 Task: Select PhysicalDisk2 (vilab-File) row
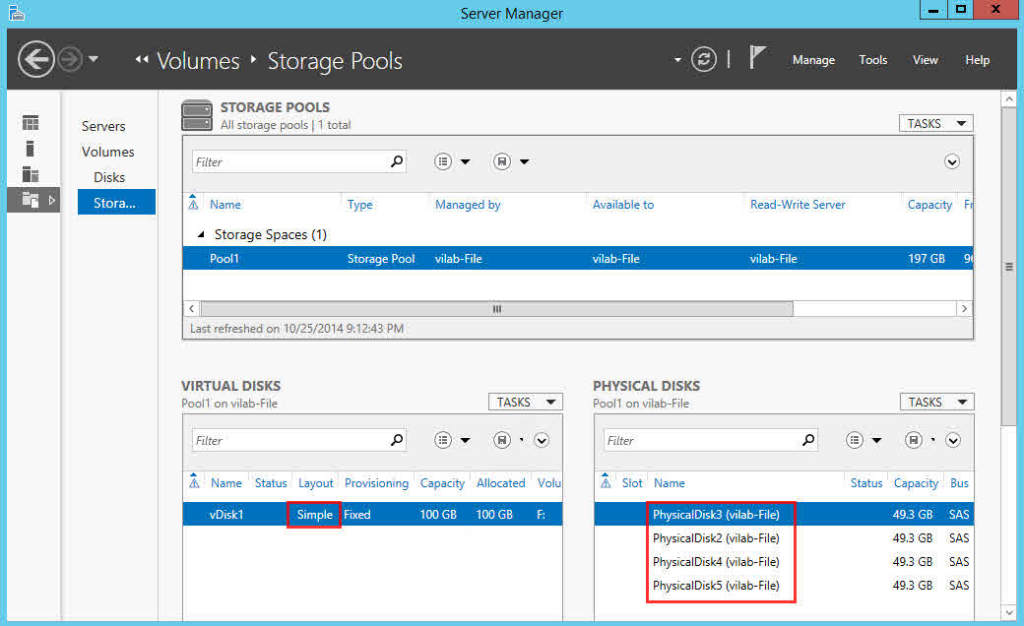(784, 538)
